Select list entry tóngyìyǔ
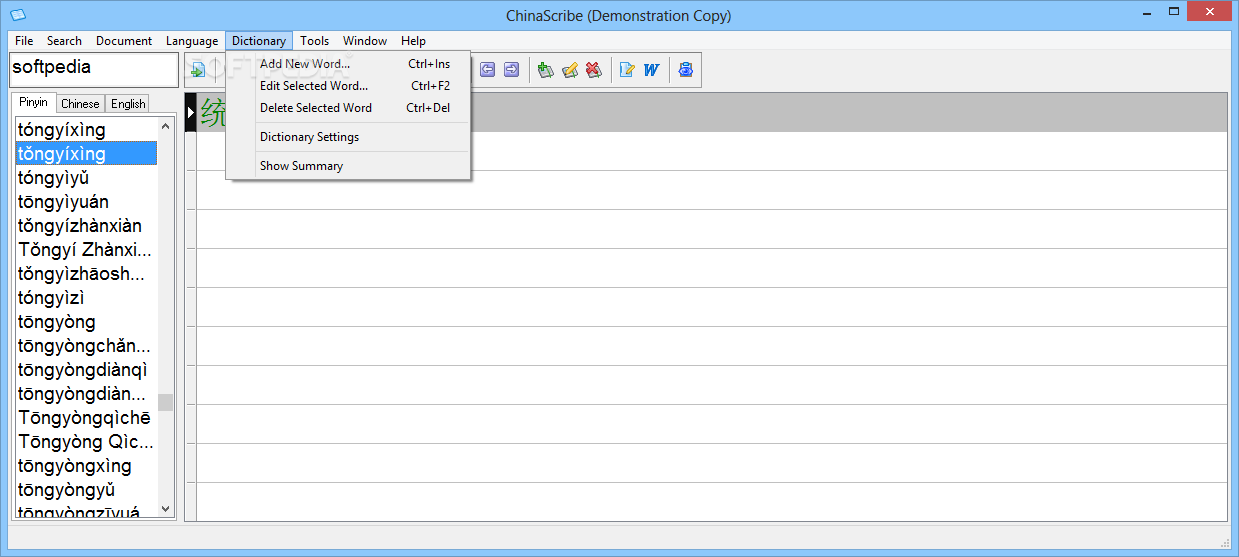Screen dimensions: 1239x557 [x=86, y=178]
